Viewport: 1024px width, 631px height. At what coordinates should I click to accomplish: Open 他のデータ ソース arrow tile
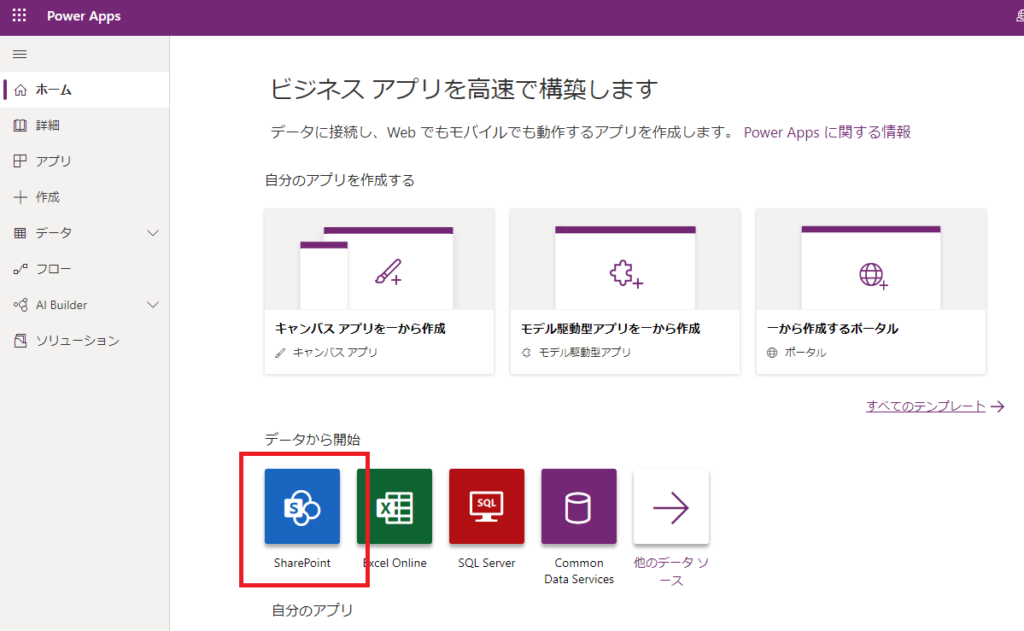[670, 506]
